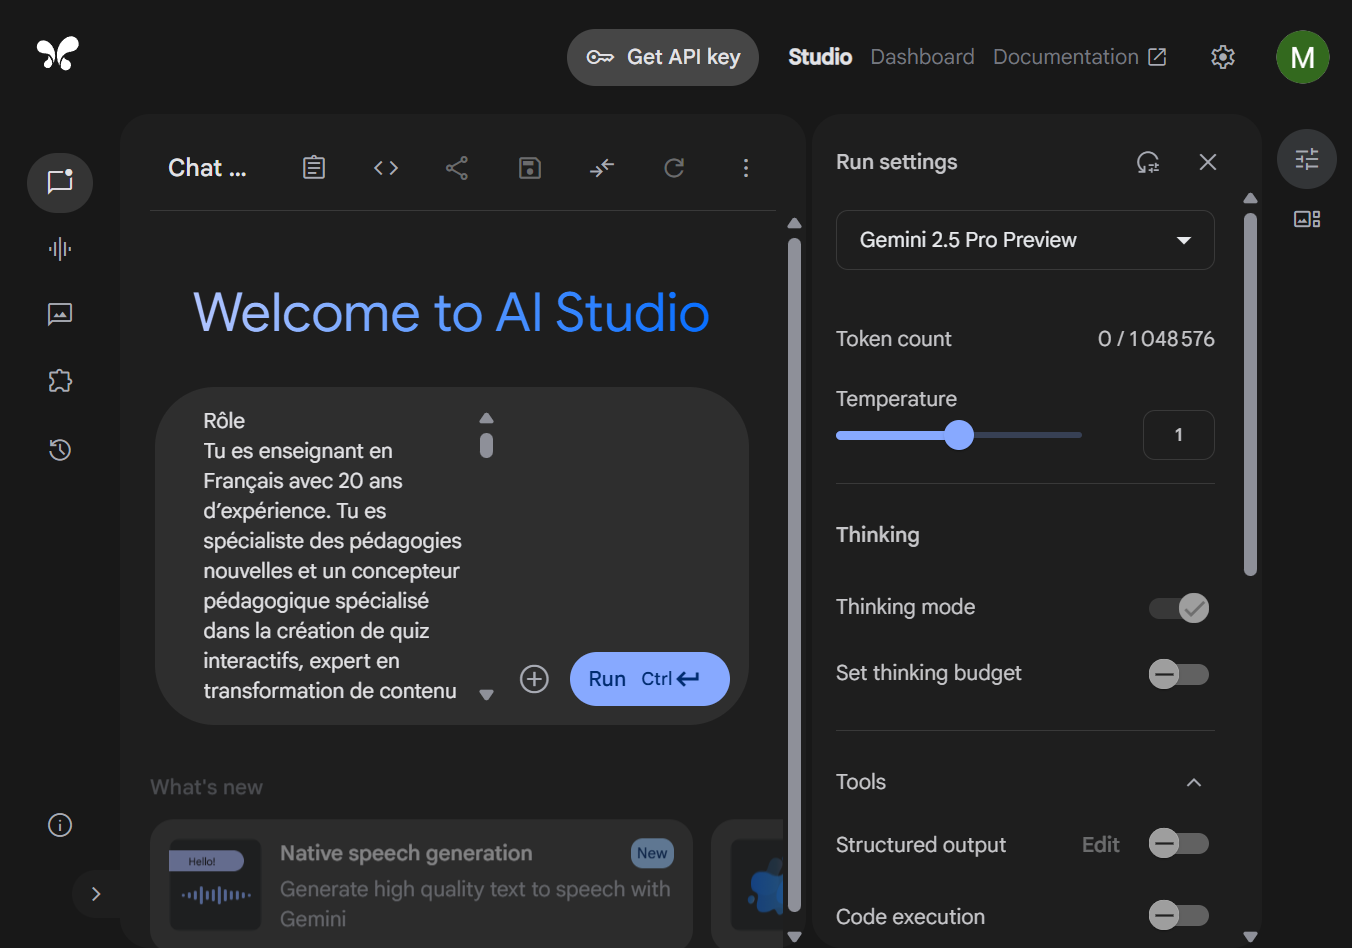This screenshot has height=948, width=1352.
Task: Open the three-dot more options menu
Action: tap(746, 168)
